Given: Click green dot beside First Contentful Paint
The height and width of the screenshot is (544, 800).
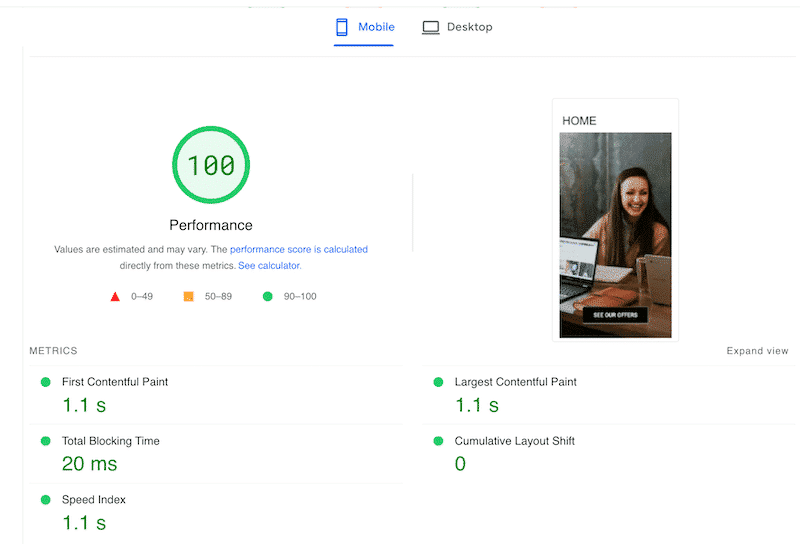Looking at the screenshot, I should point(45,382).
